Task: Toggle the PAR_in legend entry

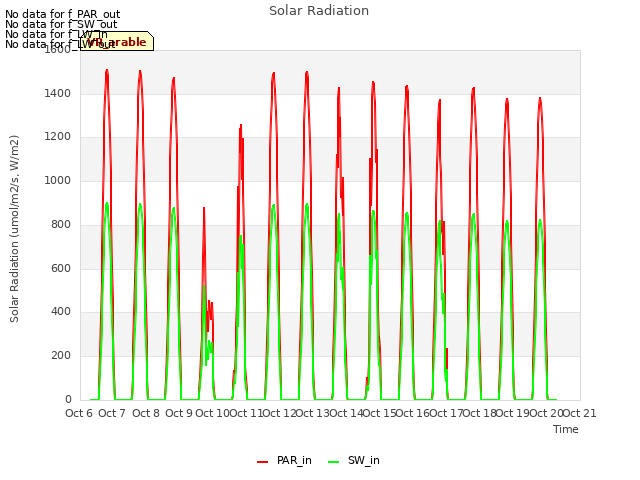Action: 284,460
